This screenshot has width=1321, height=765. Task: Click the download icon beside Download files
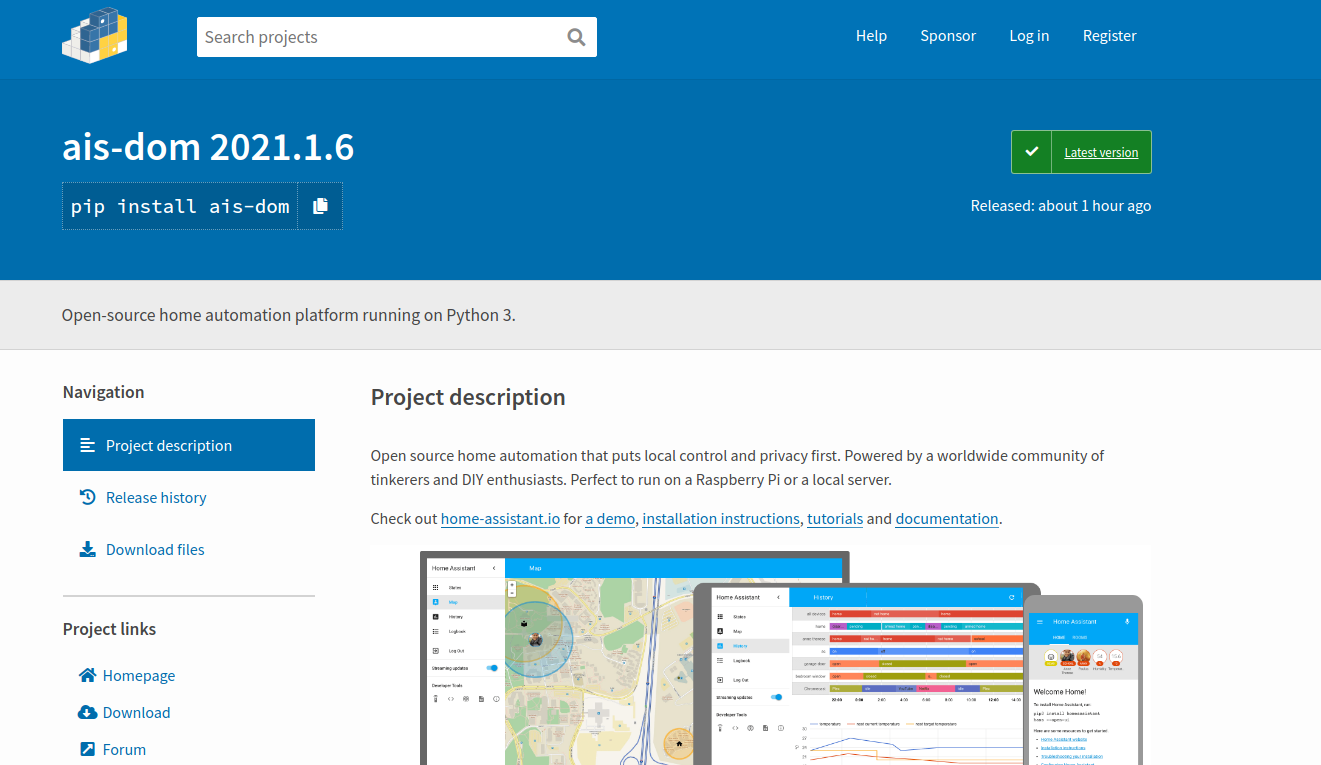(88, 549)
